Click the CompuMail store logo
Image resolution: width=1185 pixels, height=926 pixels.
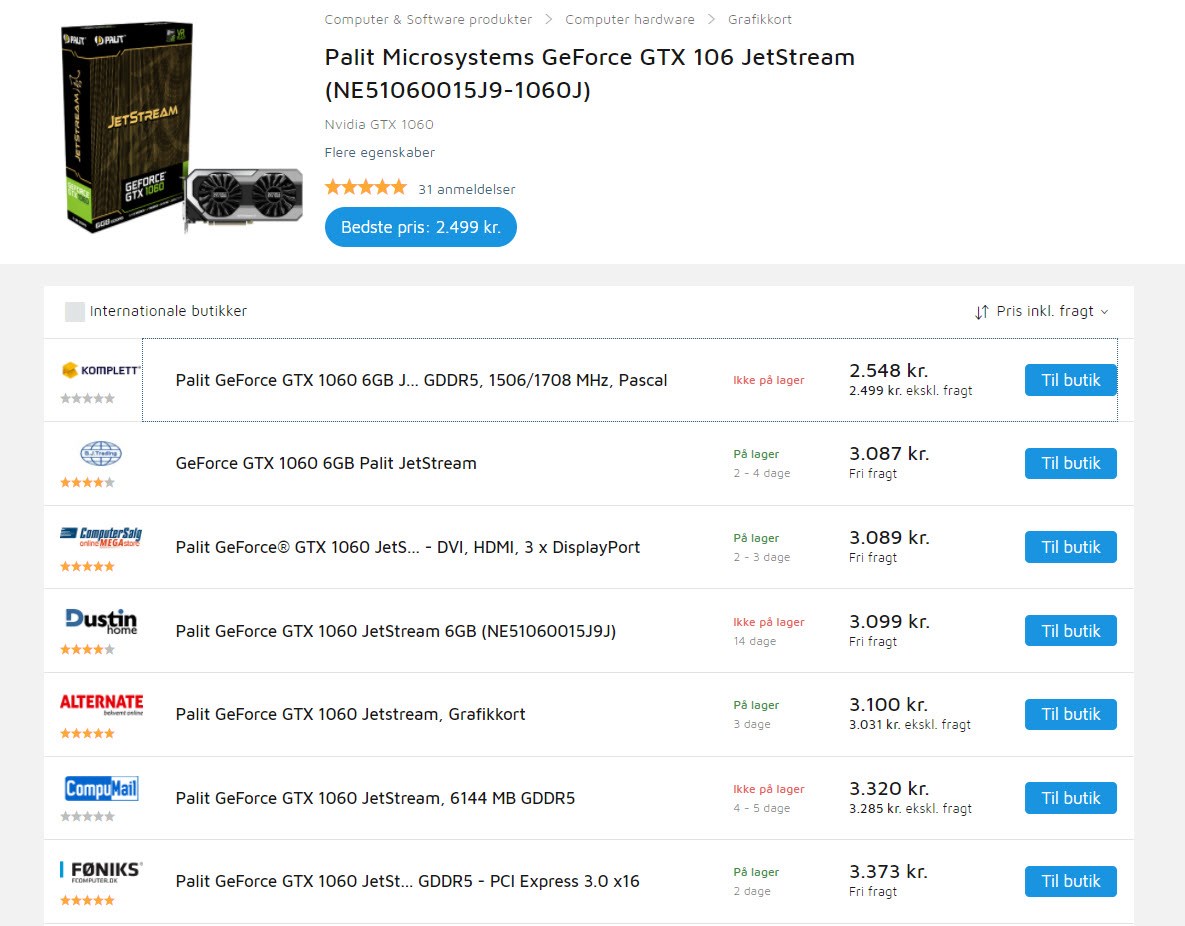pos(100,788)
